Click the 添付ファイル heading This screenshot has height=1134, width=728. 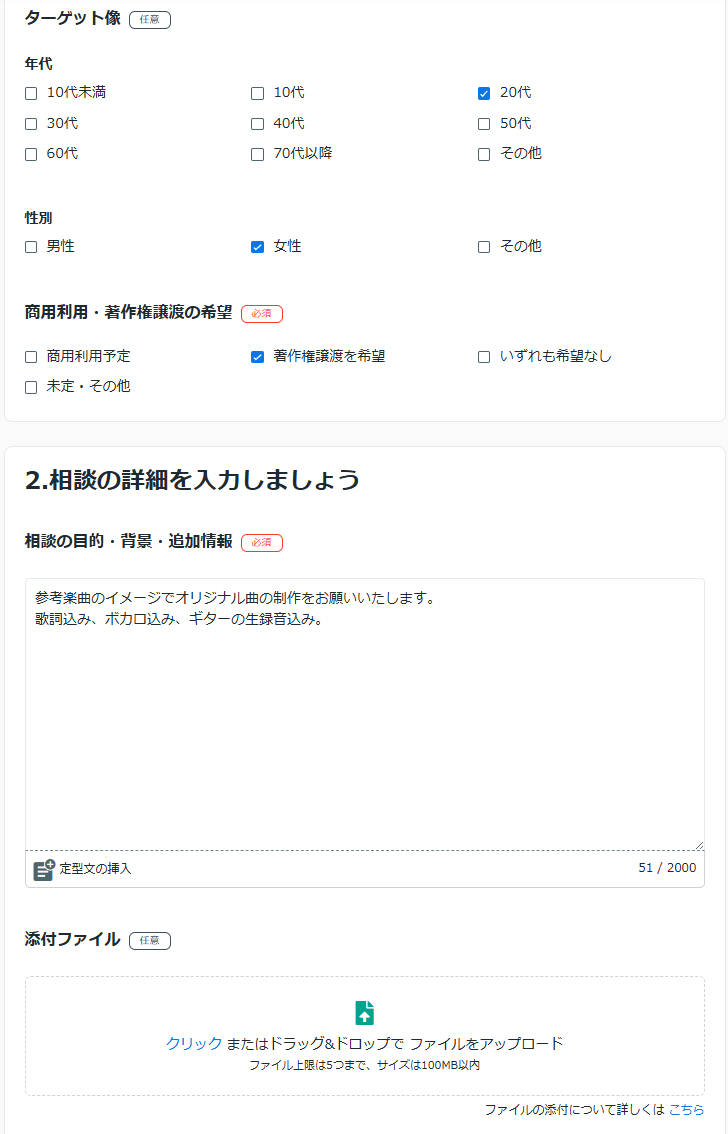72,939
